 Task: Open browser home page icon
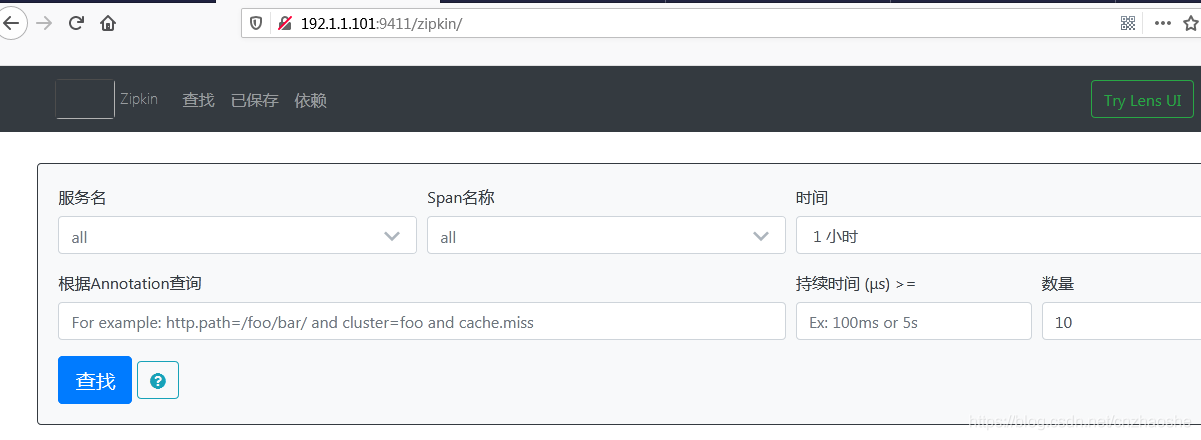point(108,24)
